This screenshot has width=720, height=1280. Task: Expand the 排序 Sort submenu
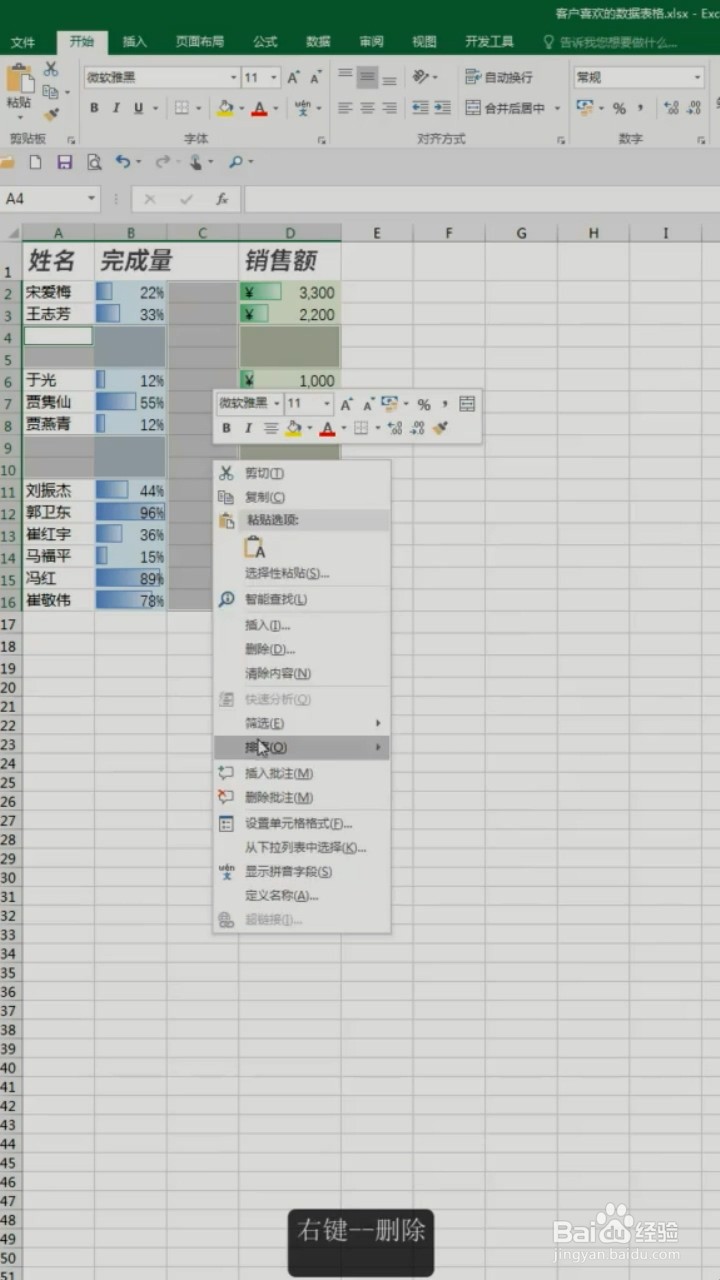(x=301, y=747)
